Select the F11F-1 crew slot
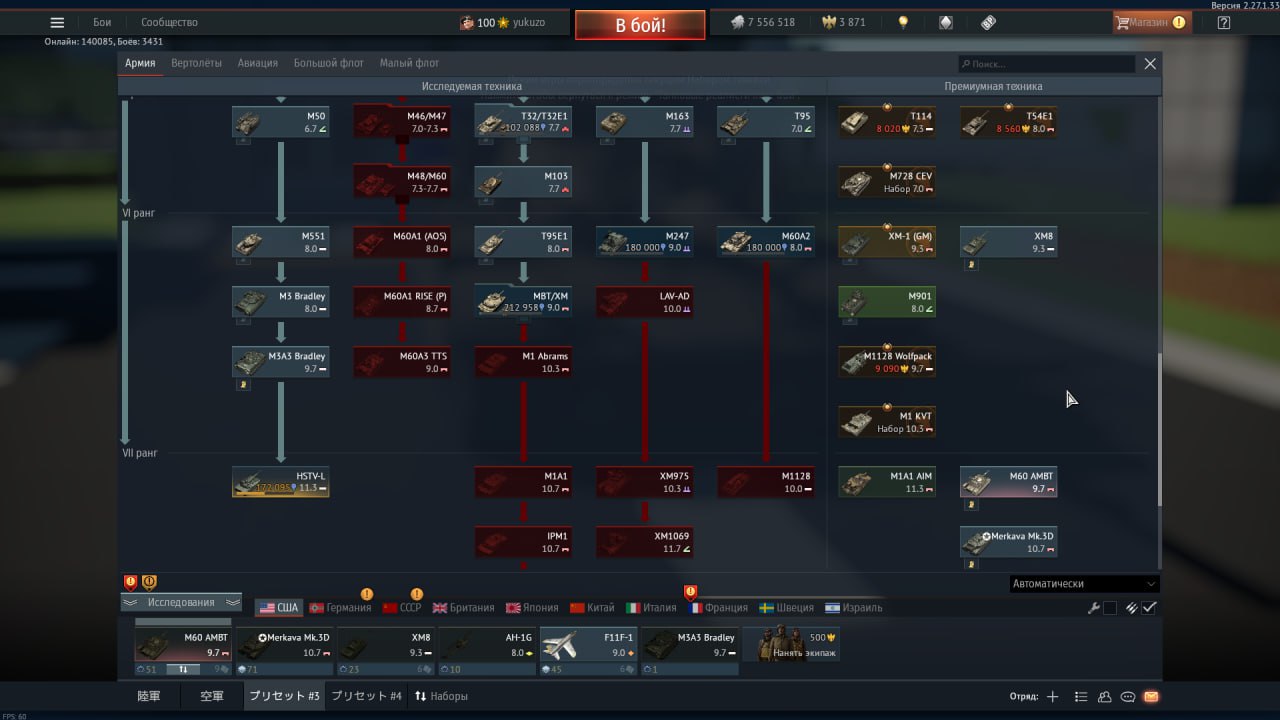Screen dimensions: 1280x720 (589, 645)
